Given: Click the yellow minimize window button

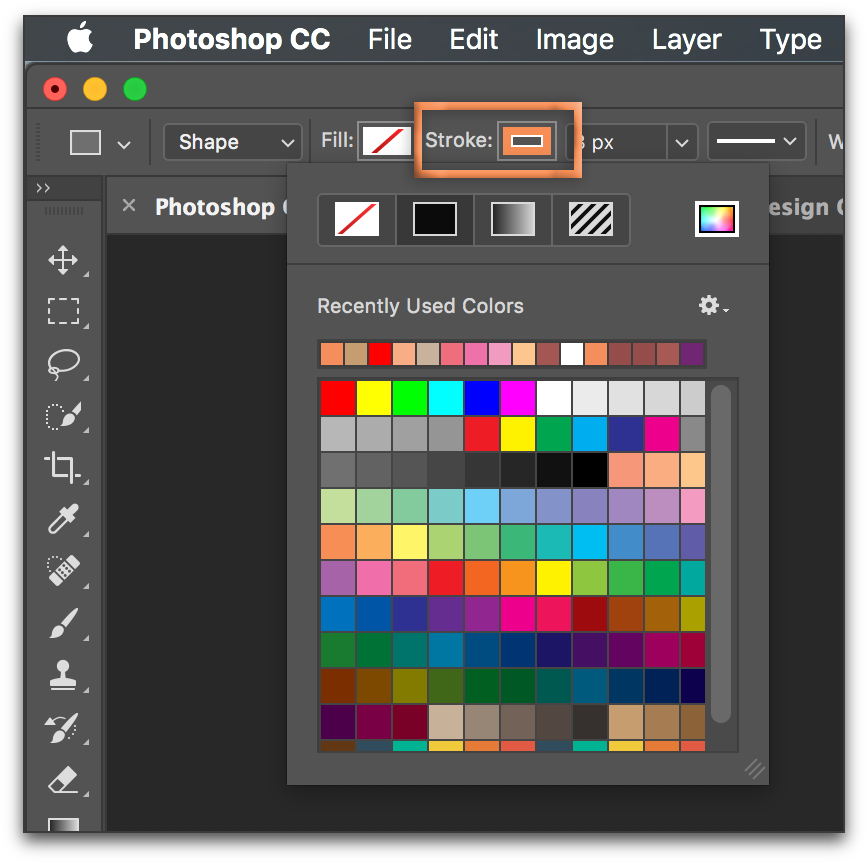Looking at the screenshot, I should 95,89.
